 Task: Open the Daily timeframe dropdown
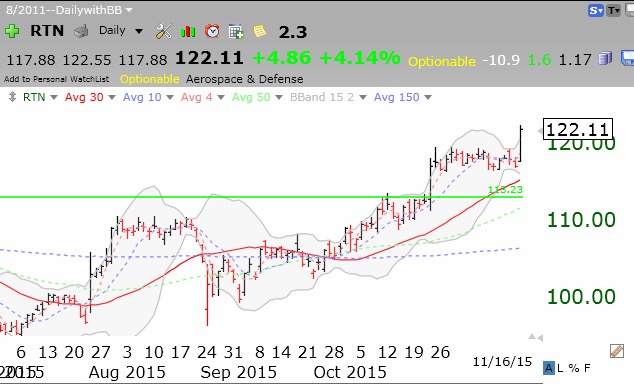[x=121, y=31]
